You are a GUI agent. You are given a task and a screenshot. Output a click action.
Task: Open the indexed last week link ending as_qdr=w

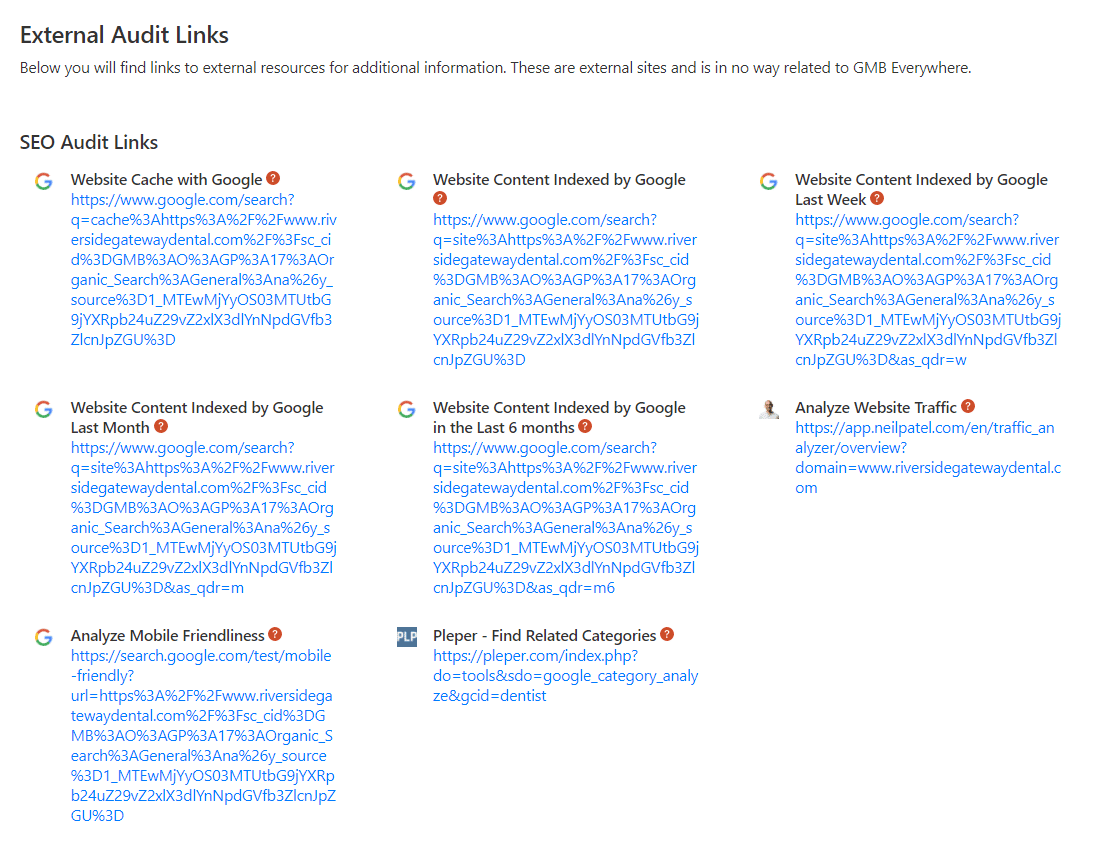tap(927, 290)
